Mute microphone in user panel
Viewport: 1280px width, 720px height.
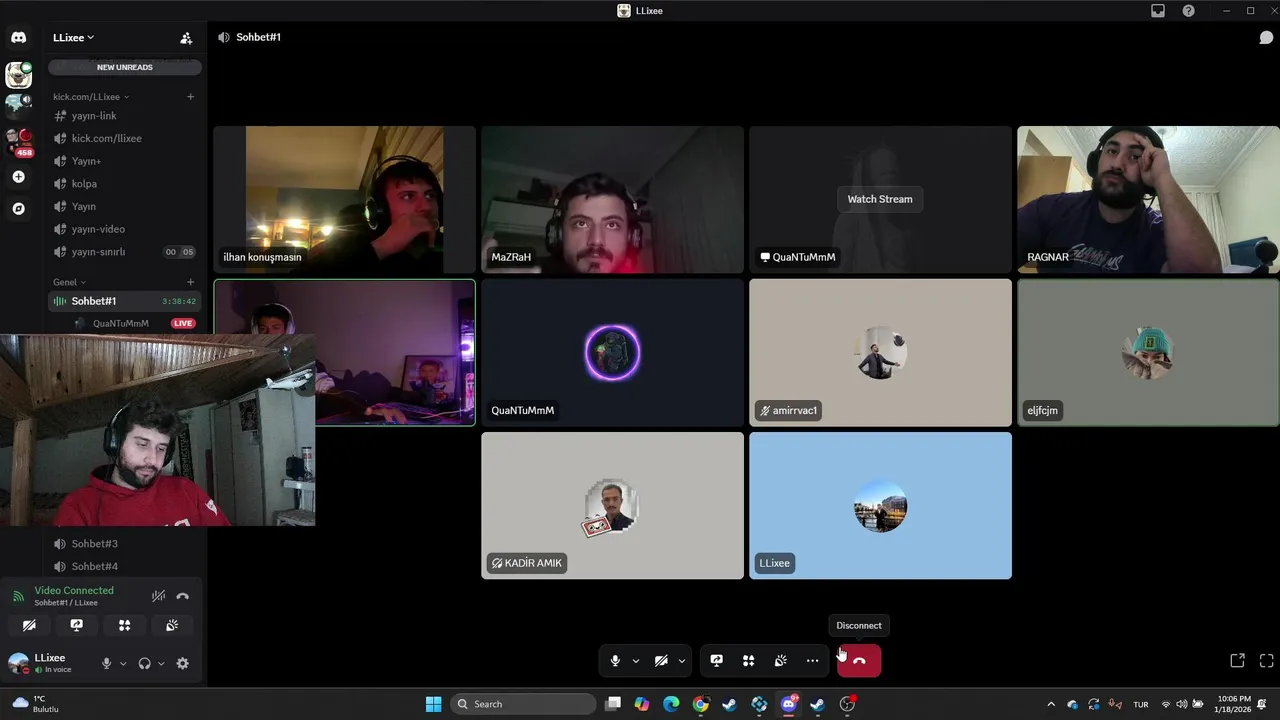tap(106, 663)
